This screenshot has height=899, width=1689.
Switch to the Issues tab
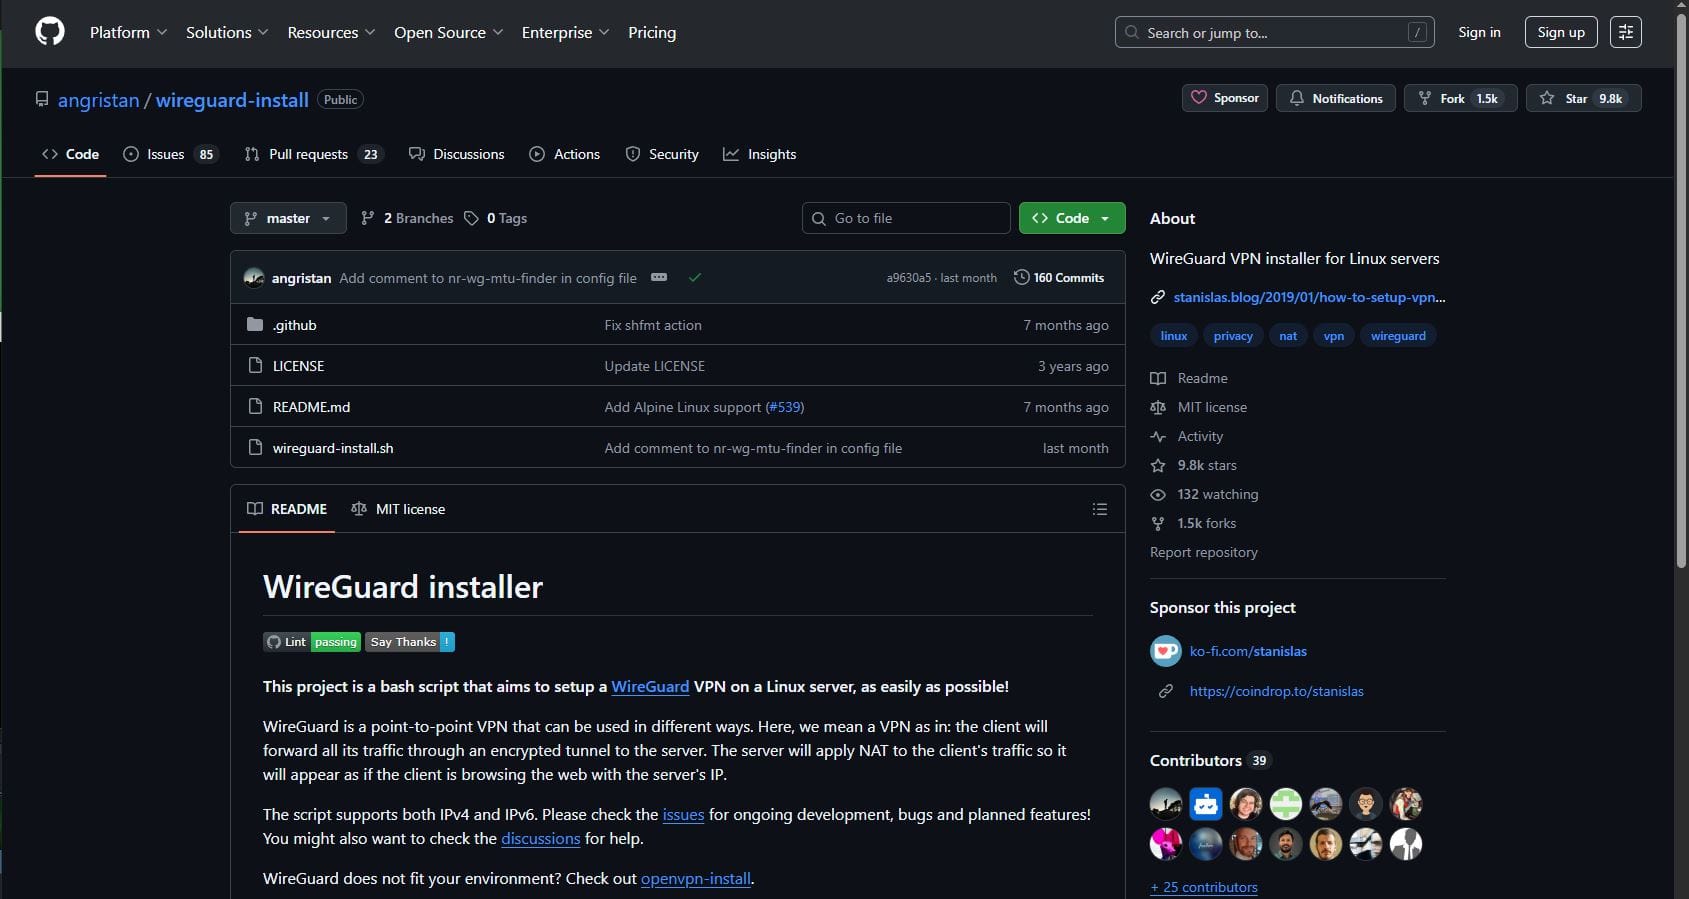(x=168, y=154)
